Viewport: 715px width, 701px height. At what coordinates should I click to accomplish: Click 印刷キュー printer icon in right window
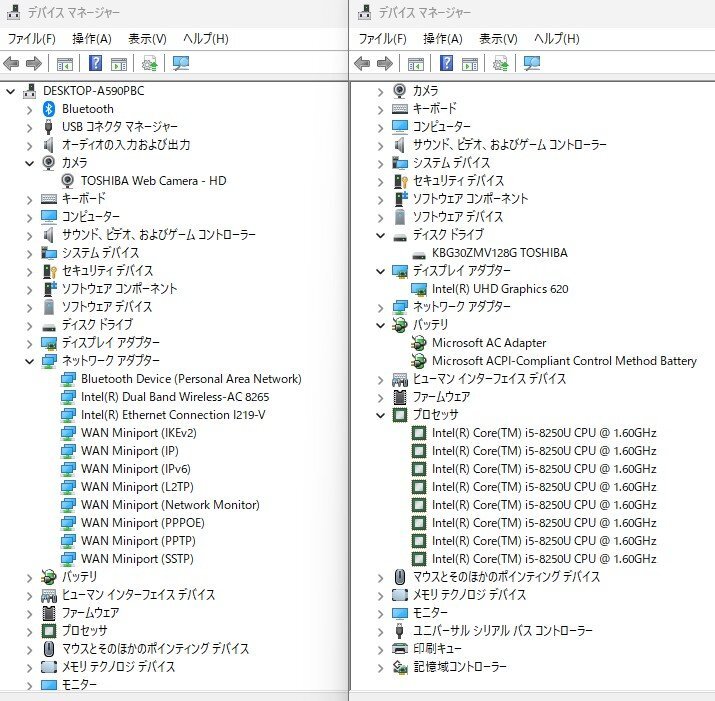[400, 649]
